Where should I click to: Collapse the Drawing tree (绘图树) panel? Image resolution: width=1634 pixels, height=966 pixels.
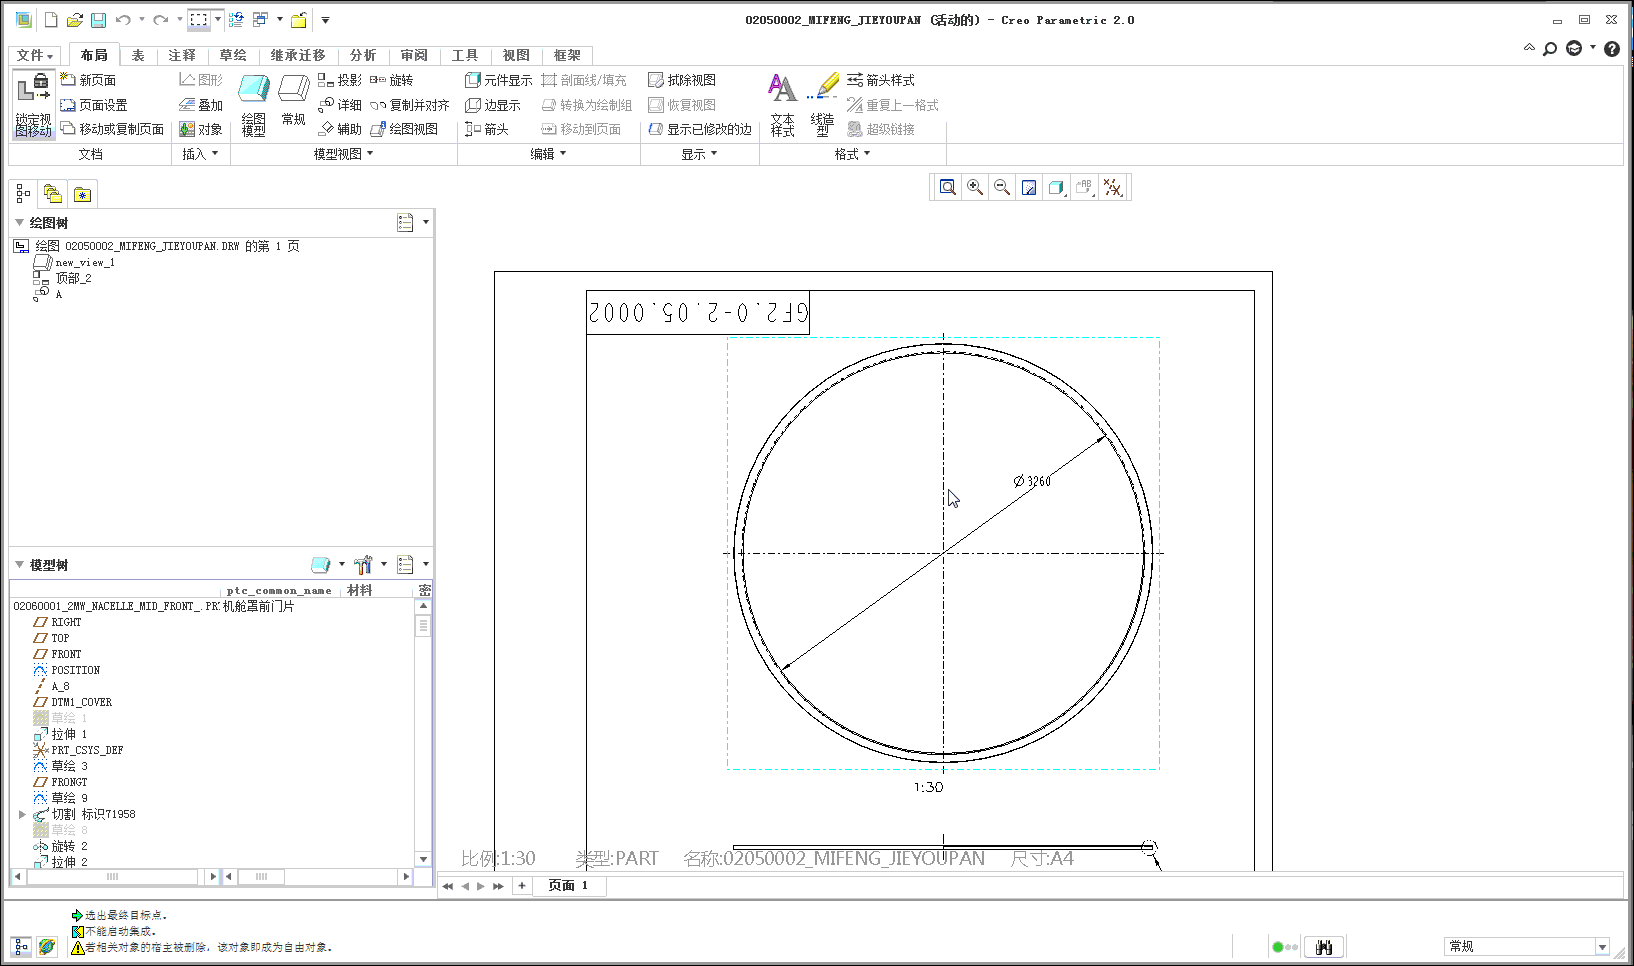[x=19, y=222]
